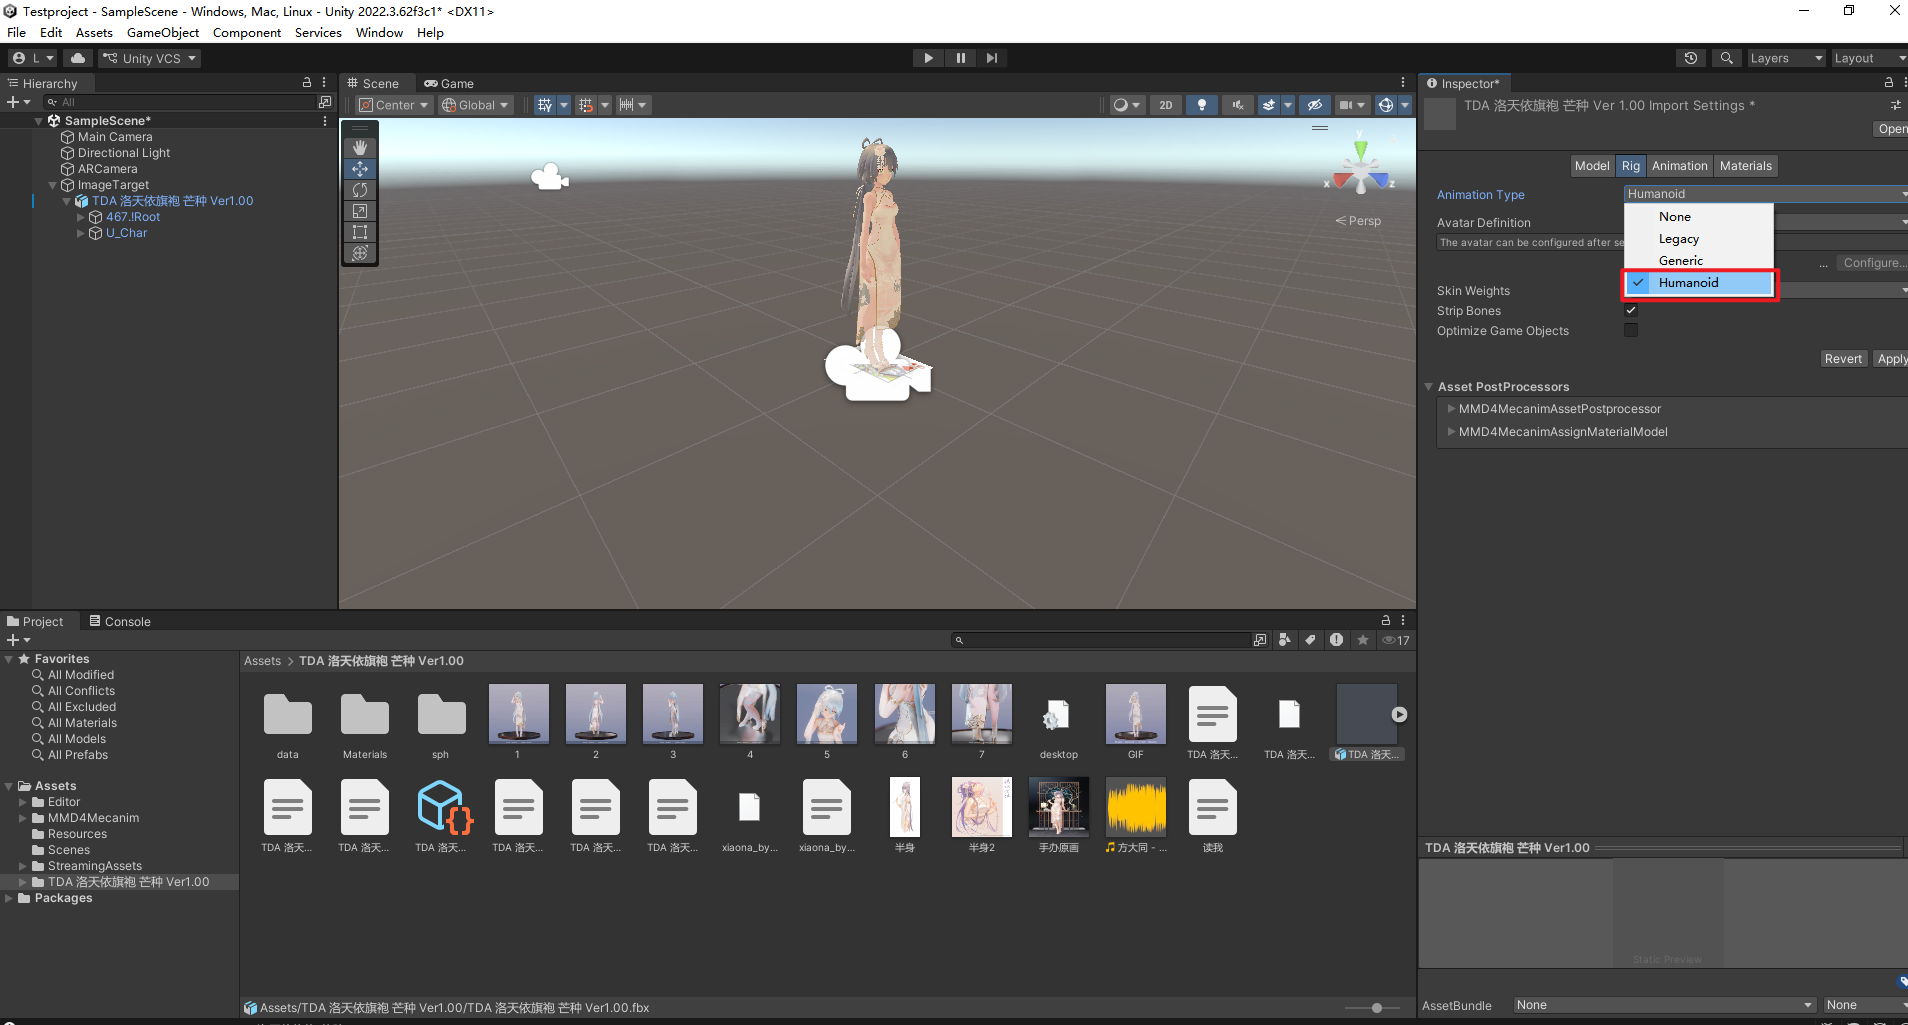This screenshot has height=1025, width=1908.
Task: Expand MMD4MecanimAssetPostprocessor entry
Action: pyautogui.click(x=1451, y=408)
